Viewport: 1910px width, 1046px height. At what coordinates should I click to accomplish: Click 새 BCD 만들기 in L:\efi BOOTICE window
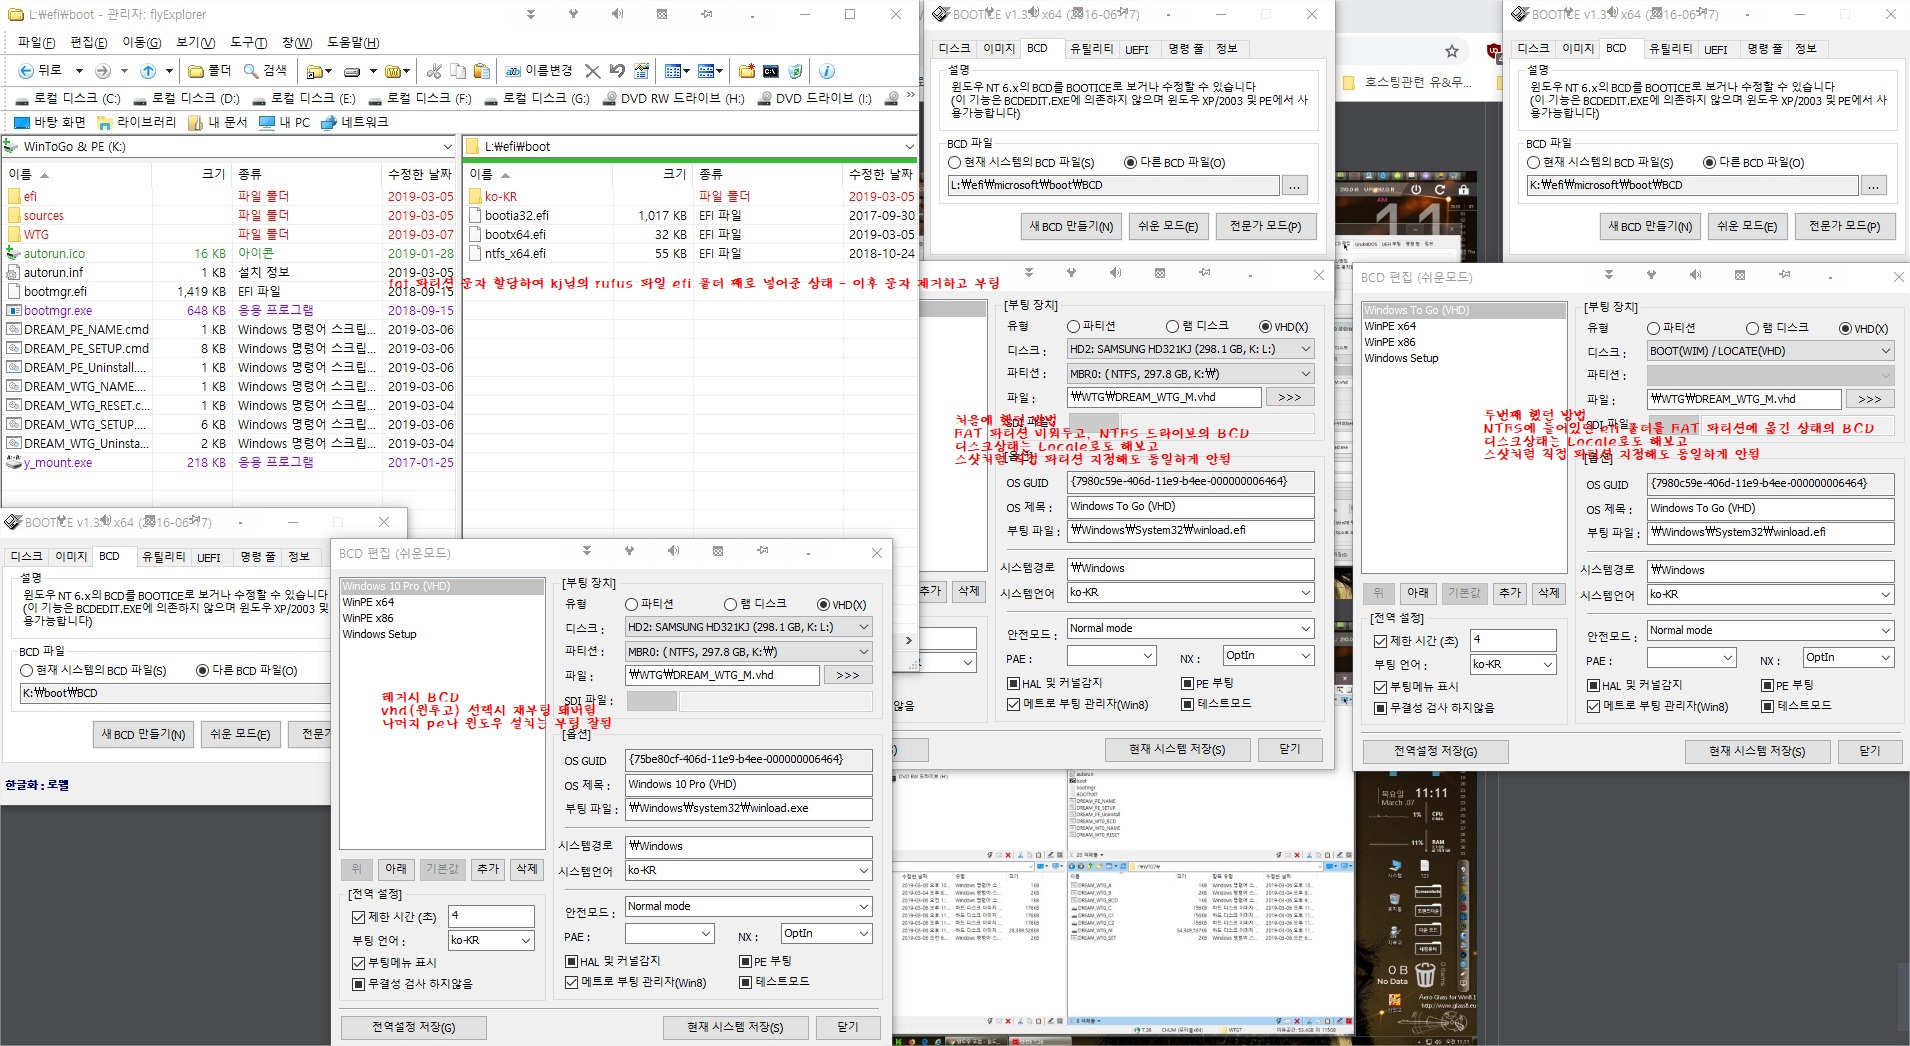[1071, 226]
